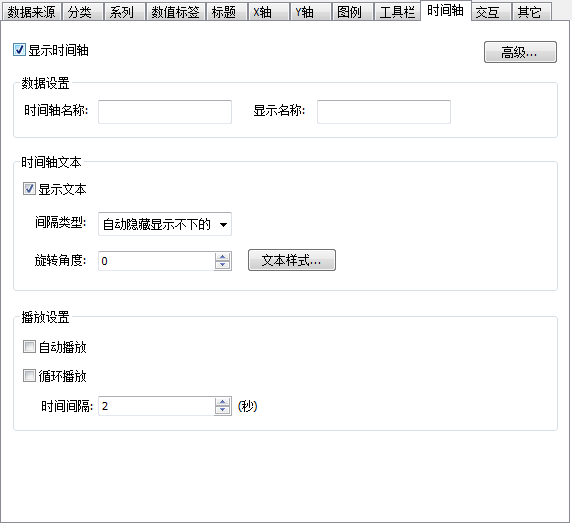Uncheck the 显示文本 checkbox
The width and height of the screenshot is (572, 524).
pos(29,189)
